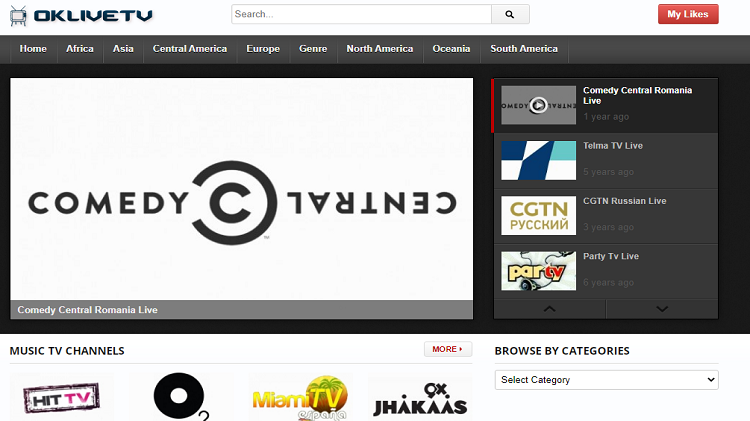Click the Comedy Central Romania Live caption

coord(88,310)
